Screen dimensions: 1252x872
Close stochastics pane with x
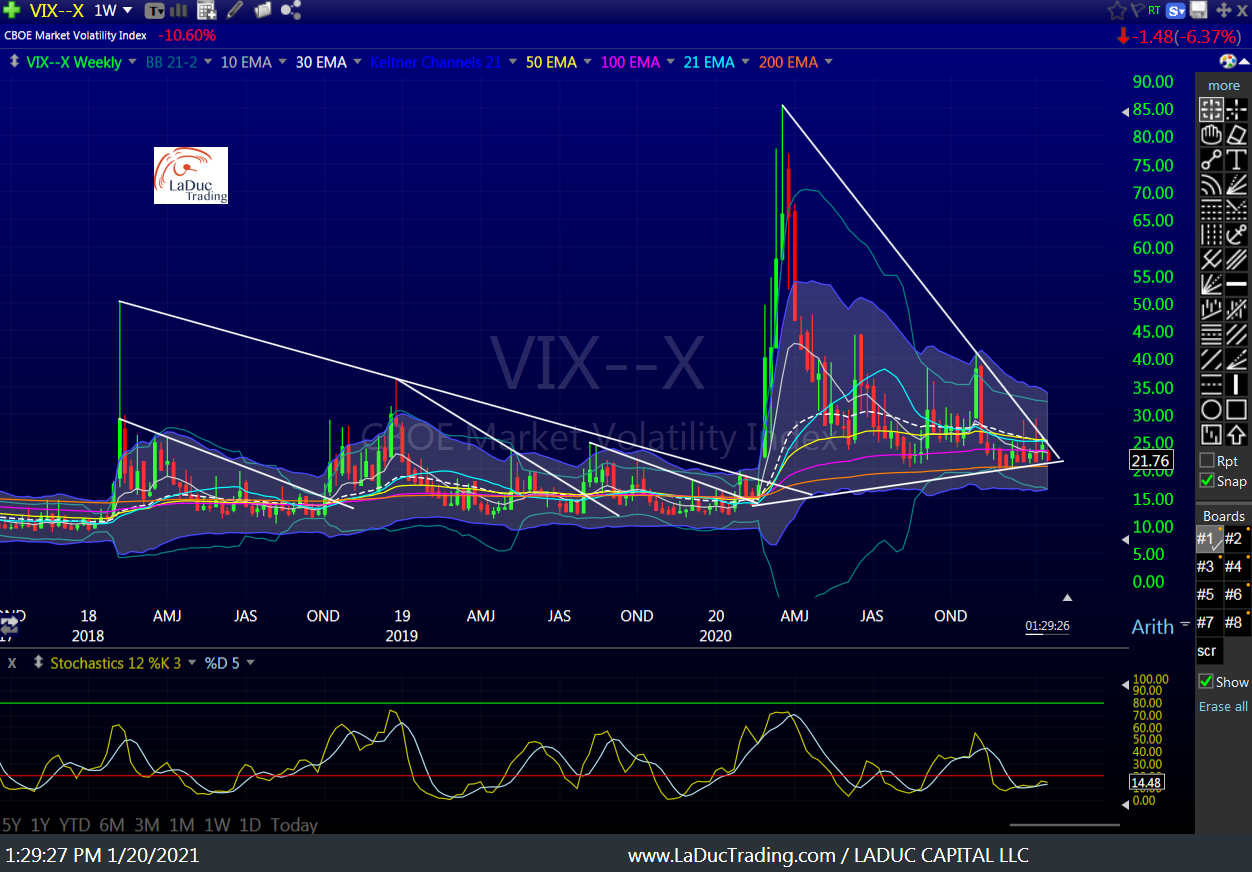click(13, 662)
